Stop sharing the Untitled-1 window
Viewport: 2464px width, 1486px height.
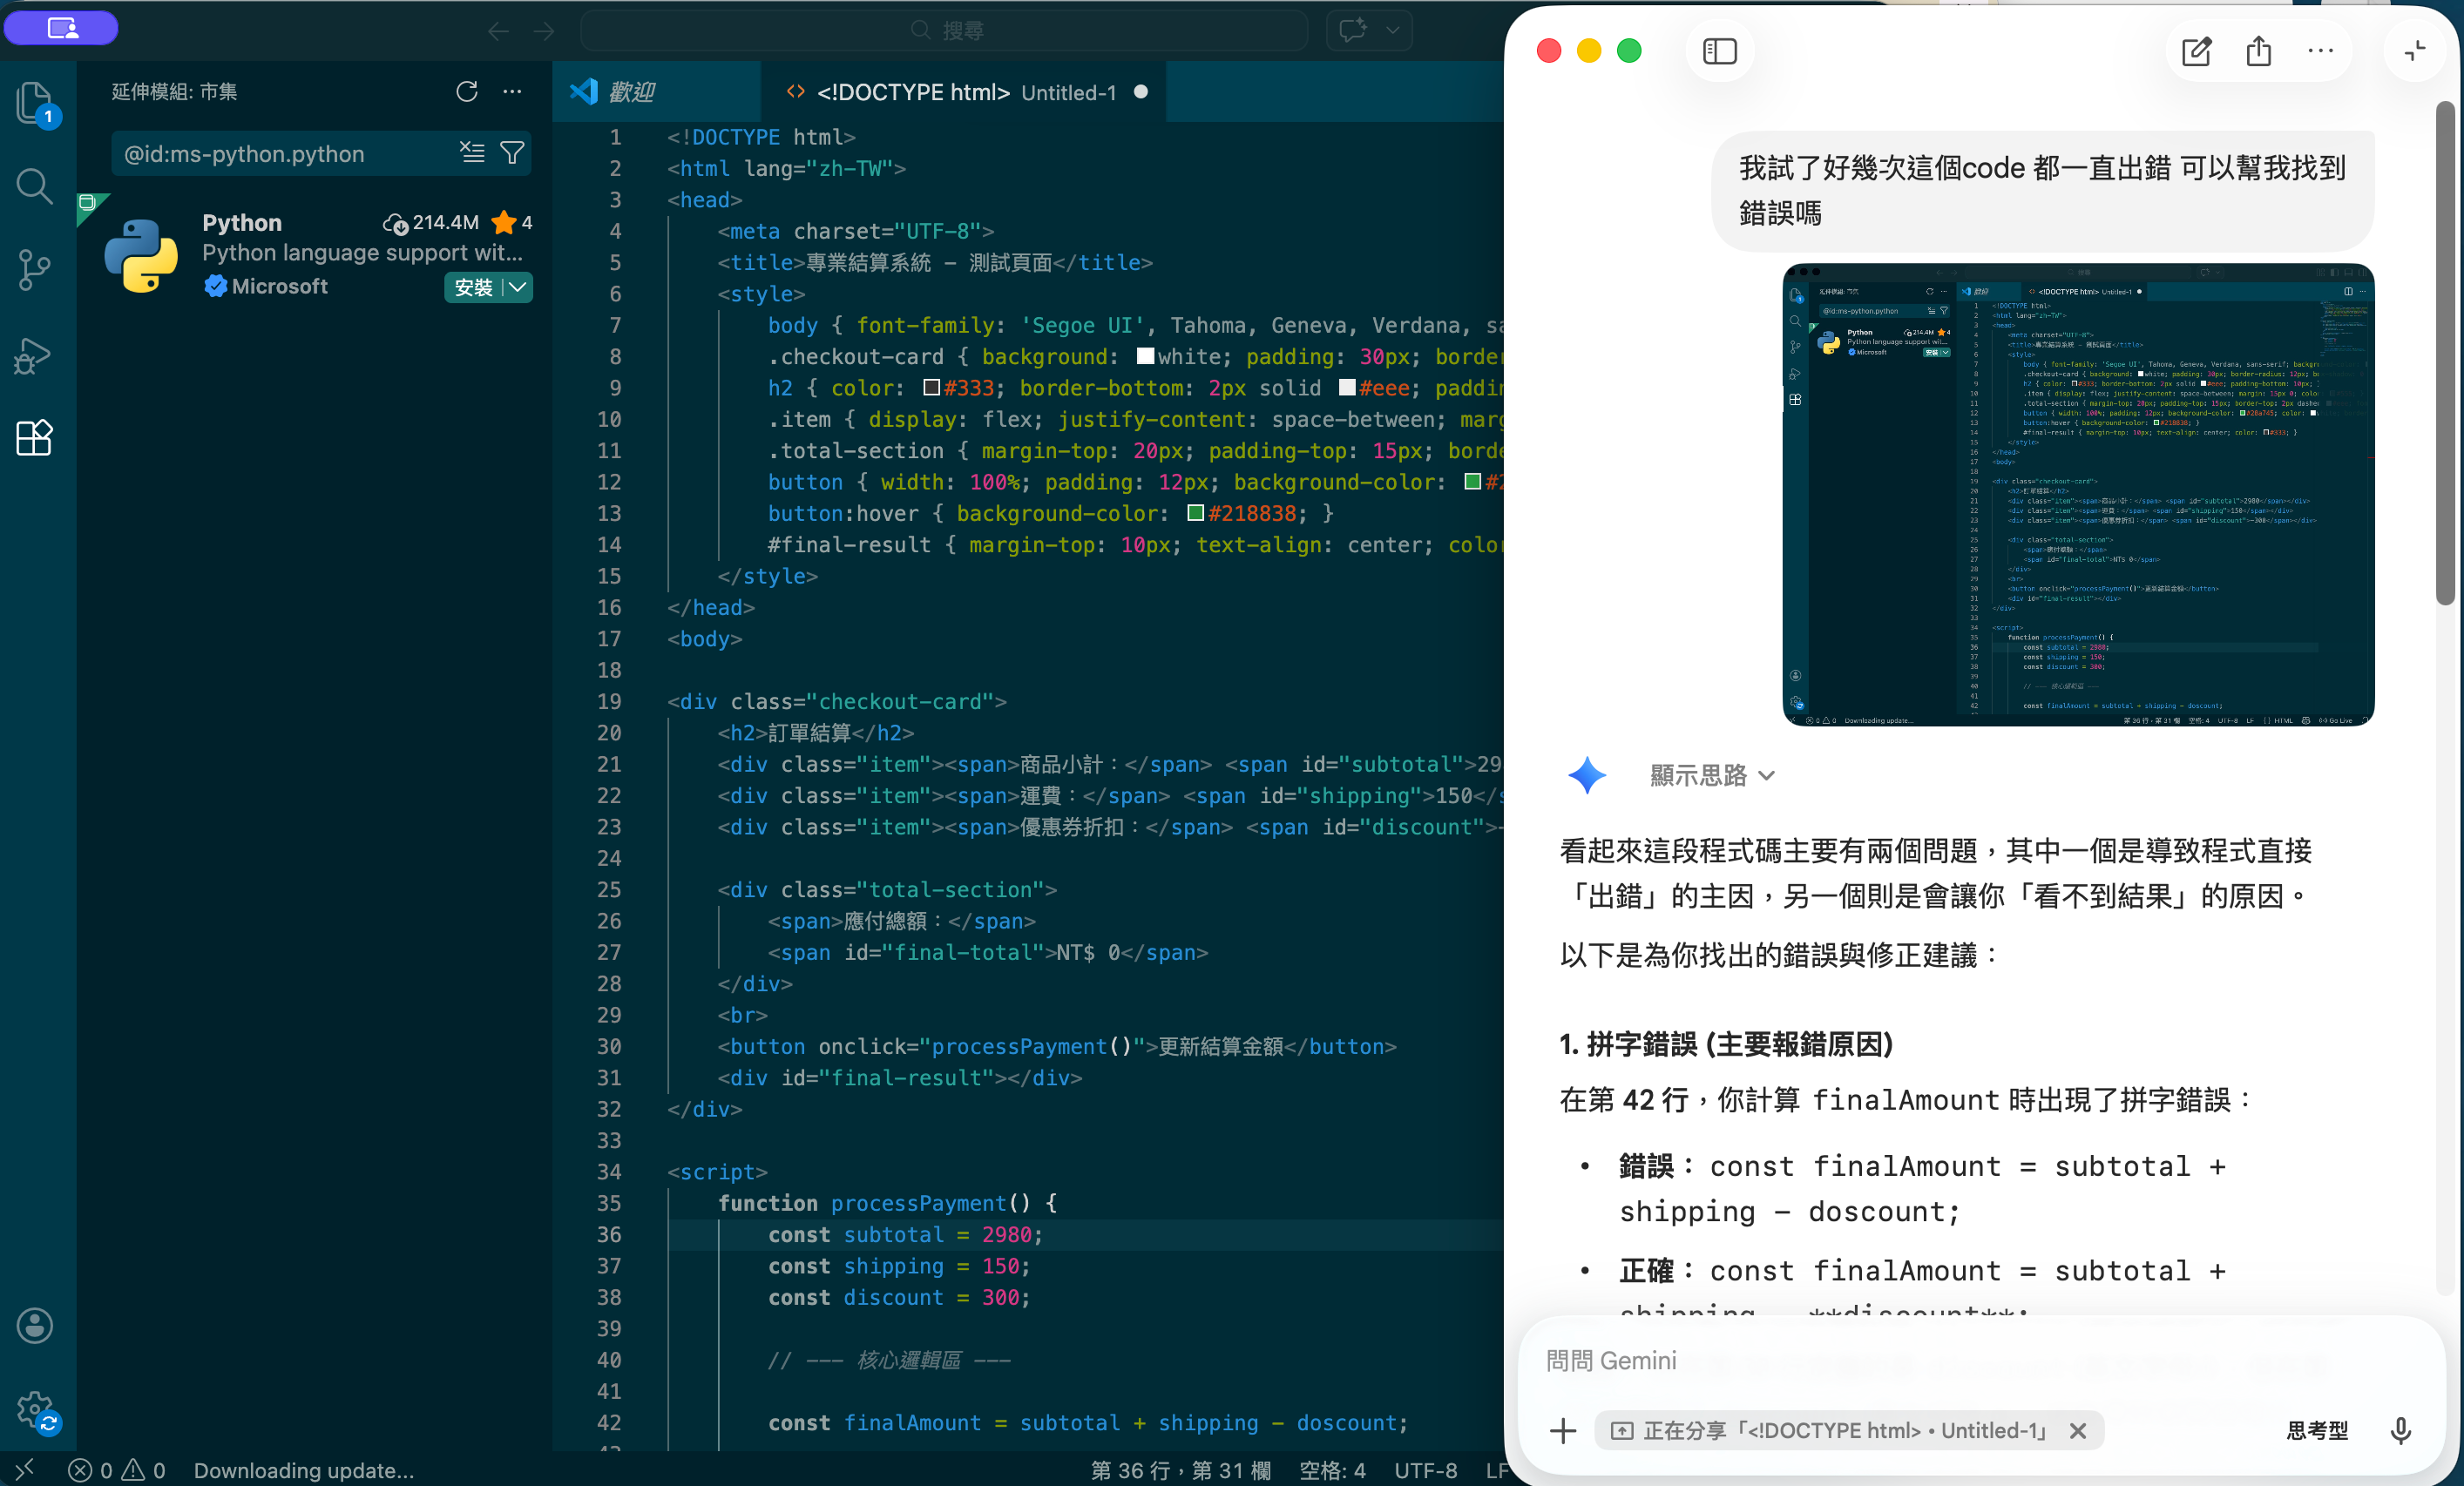click(x=2078, y=1431)
